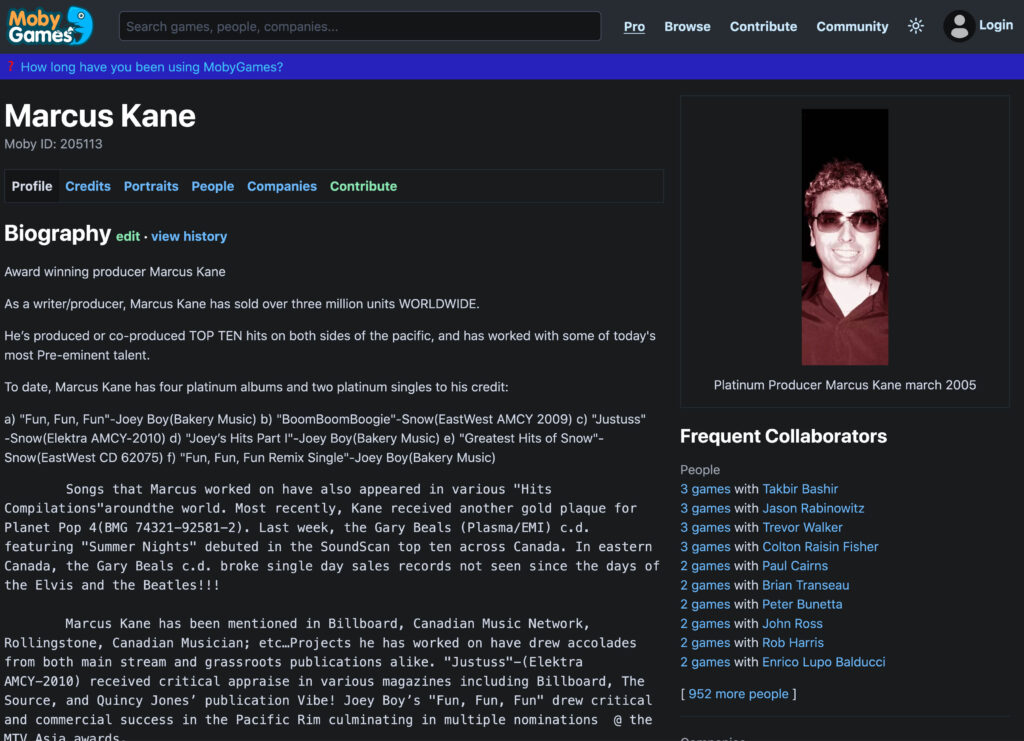Viewport: 1024px width, 741px height.
Task: Open Takbir Bashir collaborator profile
Action: [x=800, y=489]
